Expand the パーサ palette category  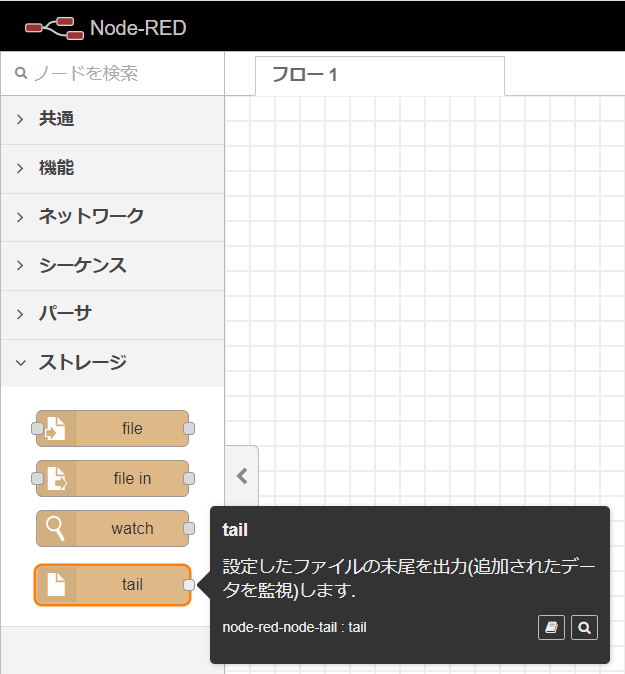pyautogui.click(x=113, y=314)
